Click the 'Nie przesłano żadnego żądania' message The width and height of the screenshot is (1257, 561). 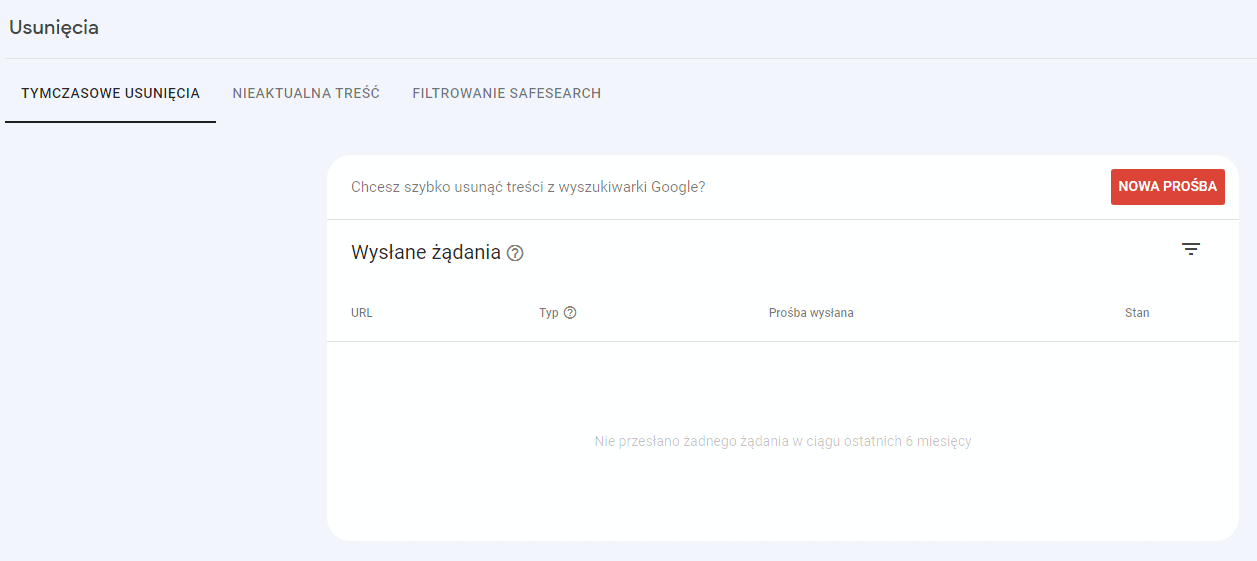pos(783,441)
